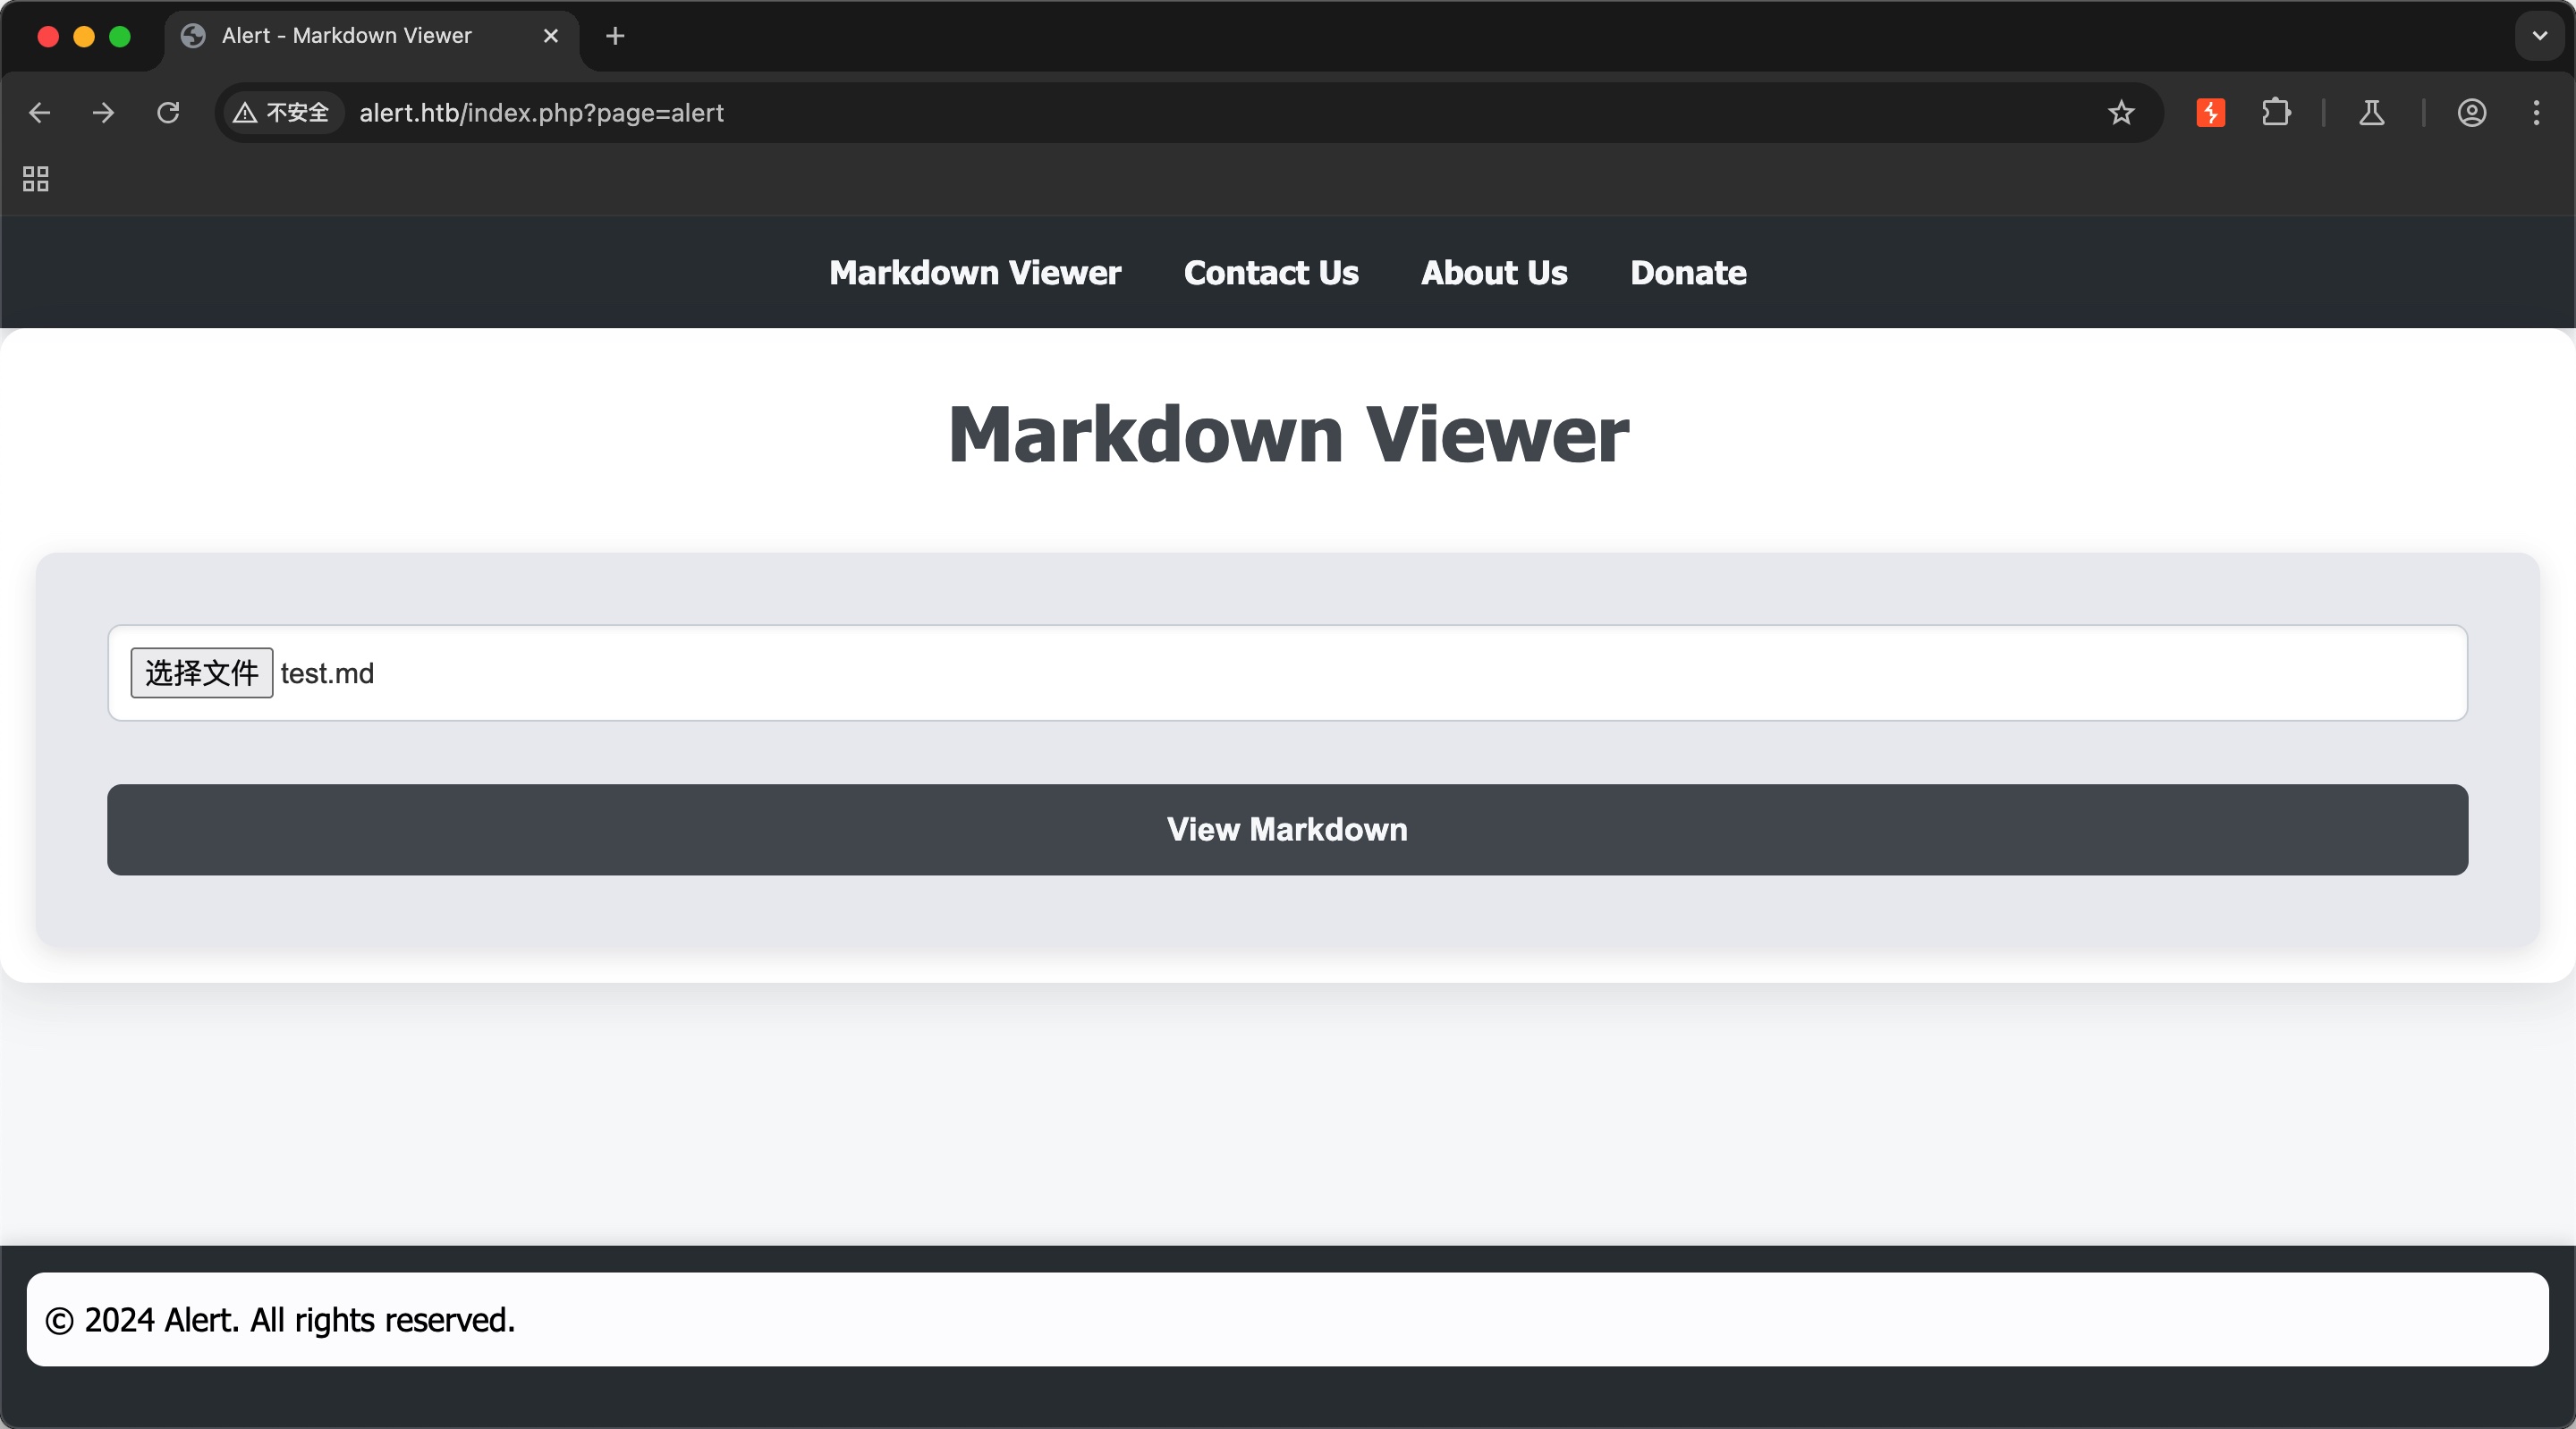The width and height of the screenshot is (2576, 1429).
Task: Click the Chrome Labs flask icon
Action: coord(2372,113)
